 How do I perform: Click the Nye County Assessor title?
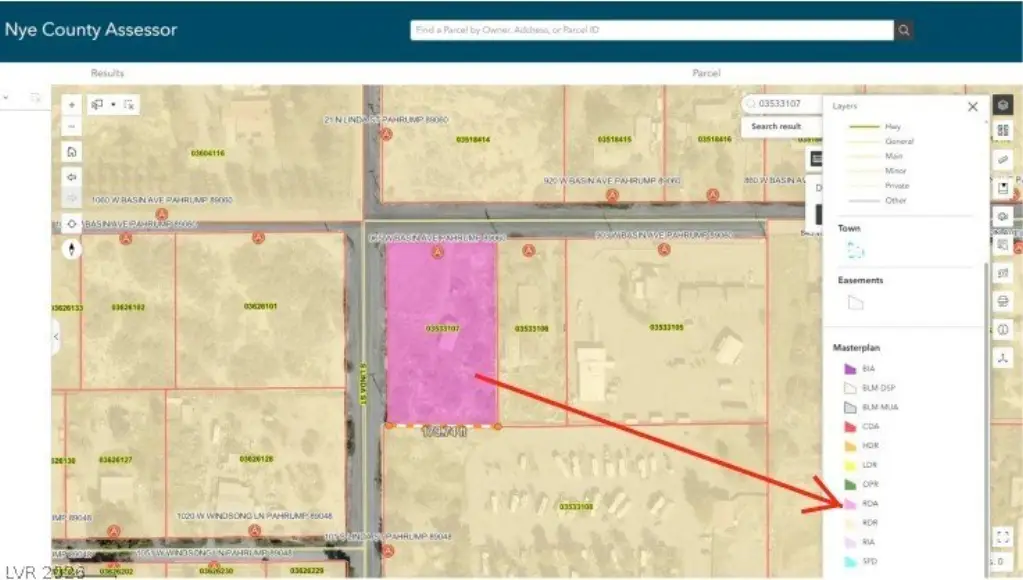tap(91, 29)
